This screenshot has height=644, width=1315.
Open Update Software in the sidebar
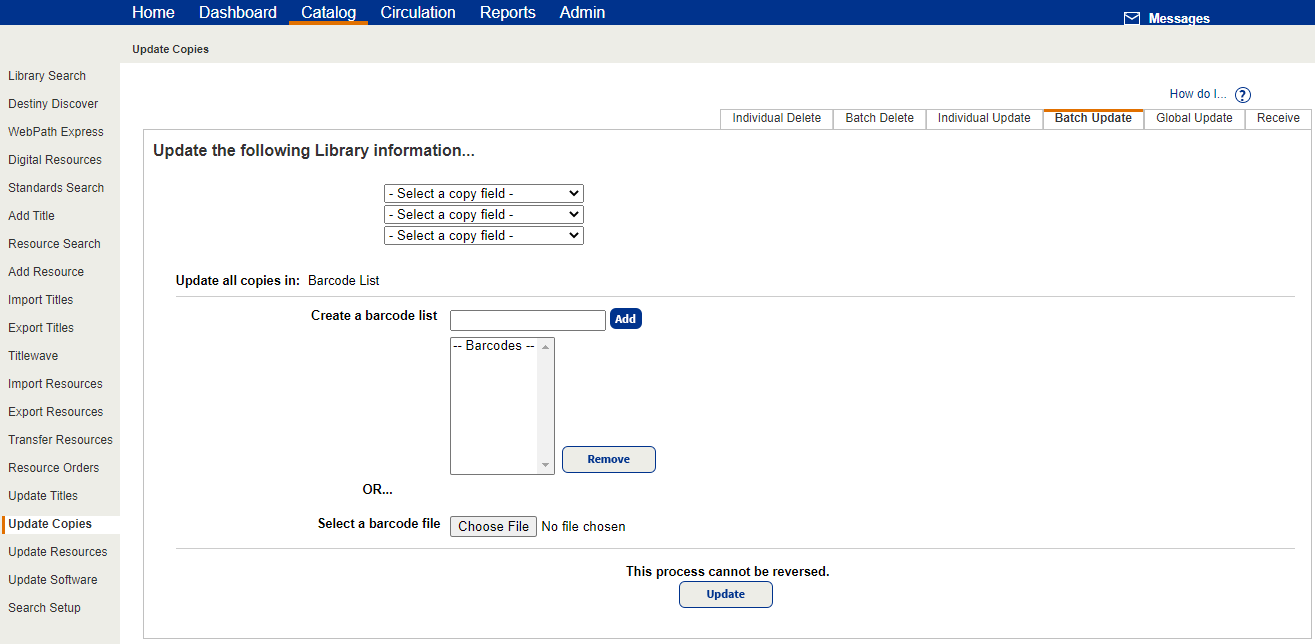[x=53, y=580]
